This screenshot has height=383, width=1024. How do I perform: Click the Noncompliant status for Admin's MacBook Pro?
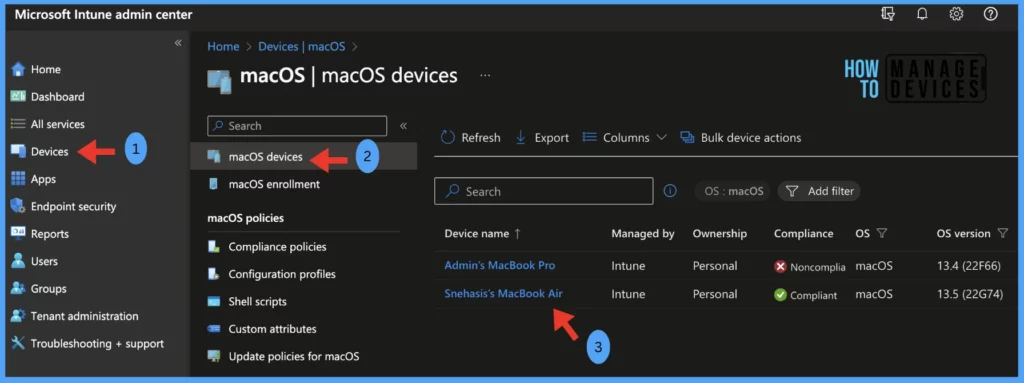click(810, 267)
